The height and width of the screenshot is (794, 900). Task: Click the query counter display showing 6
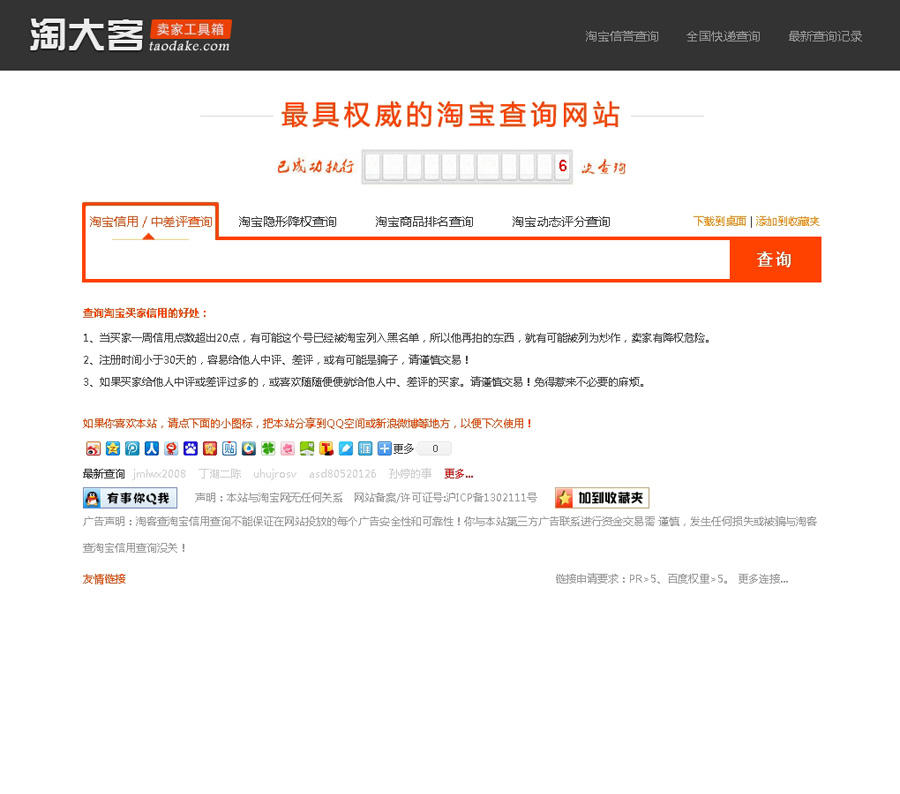tap(467, 166)
